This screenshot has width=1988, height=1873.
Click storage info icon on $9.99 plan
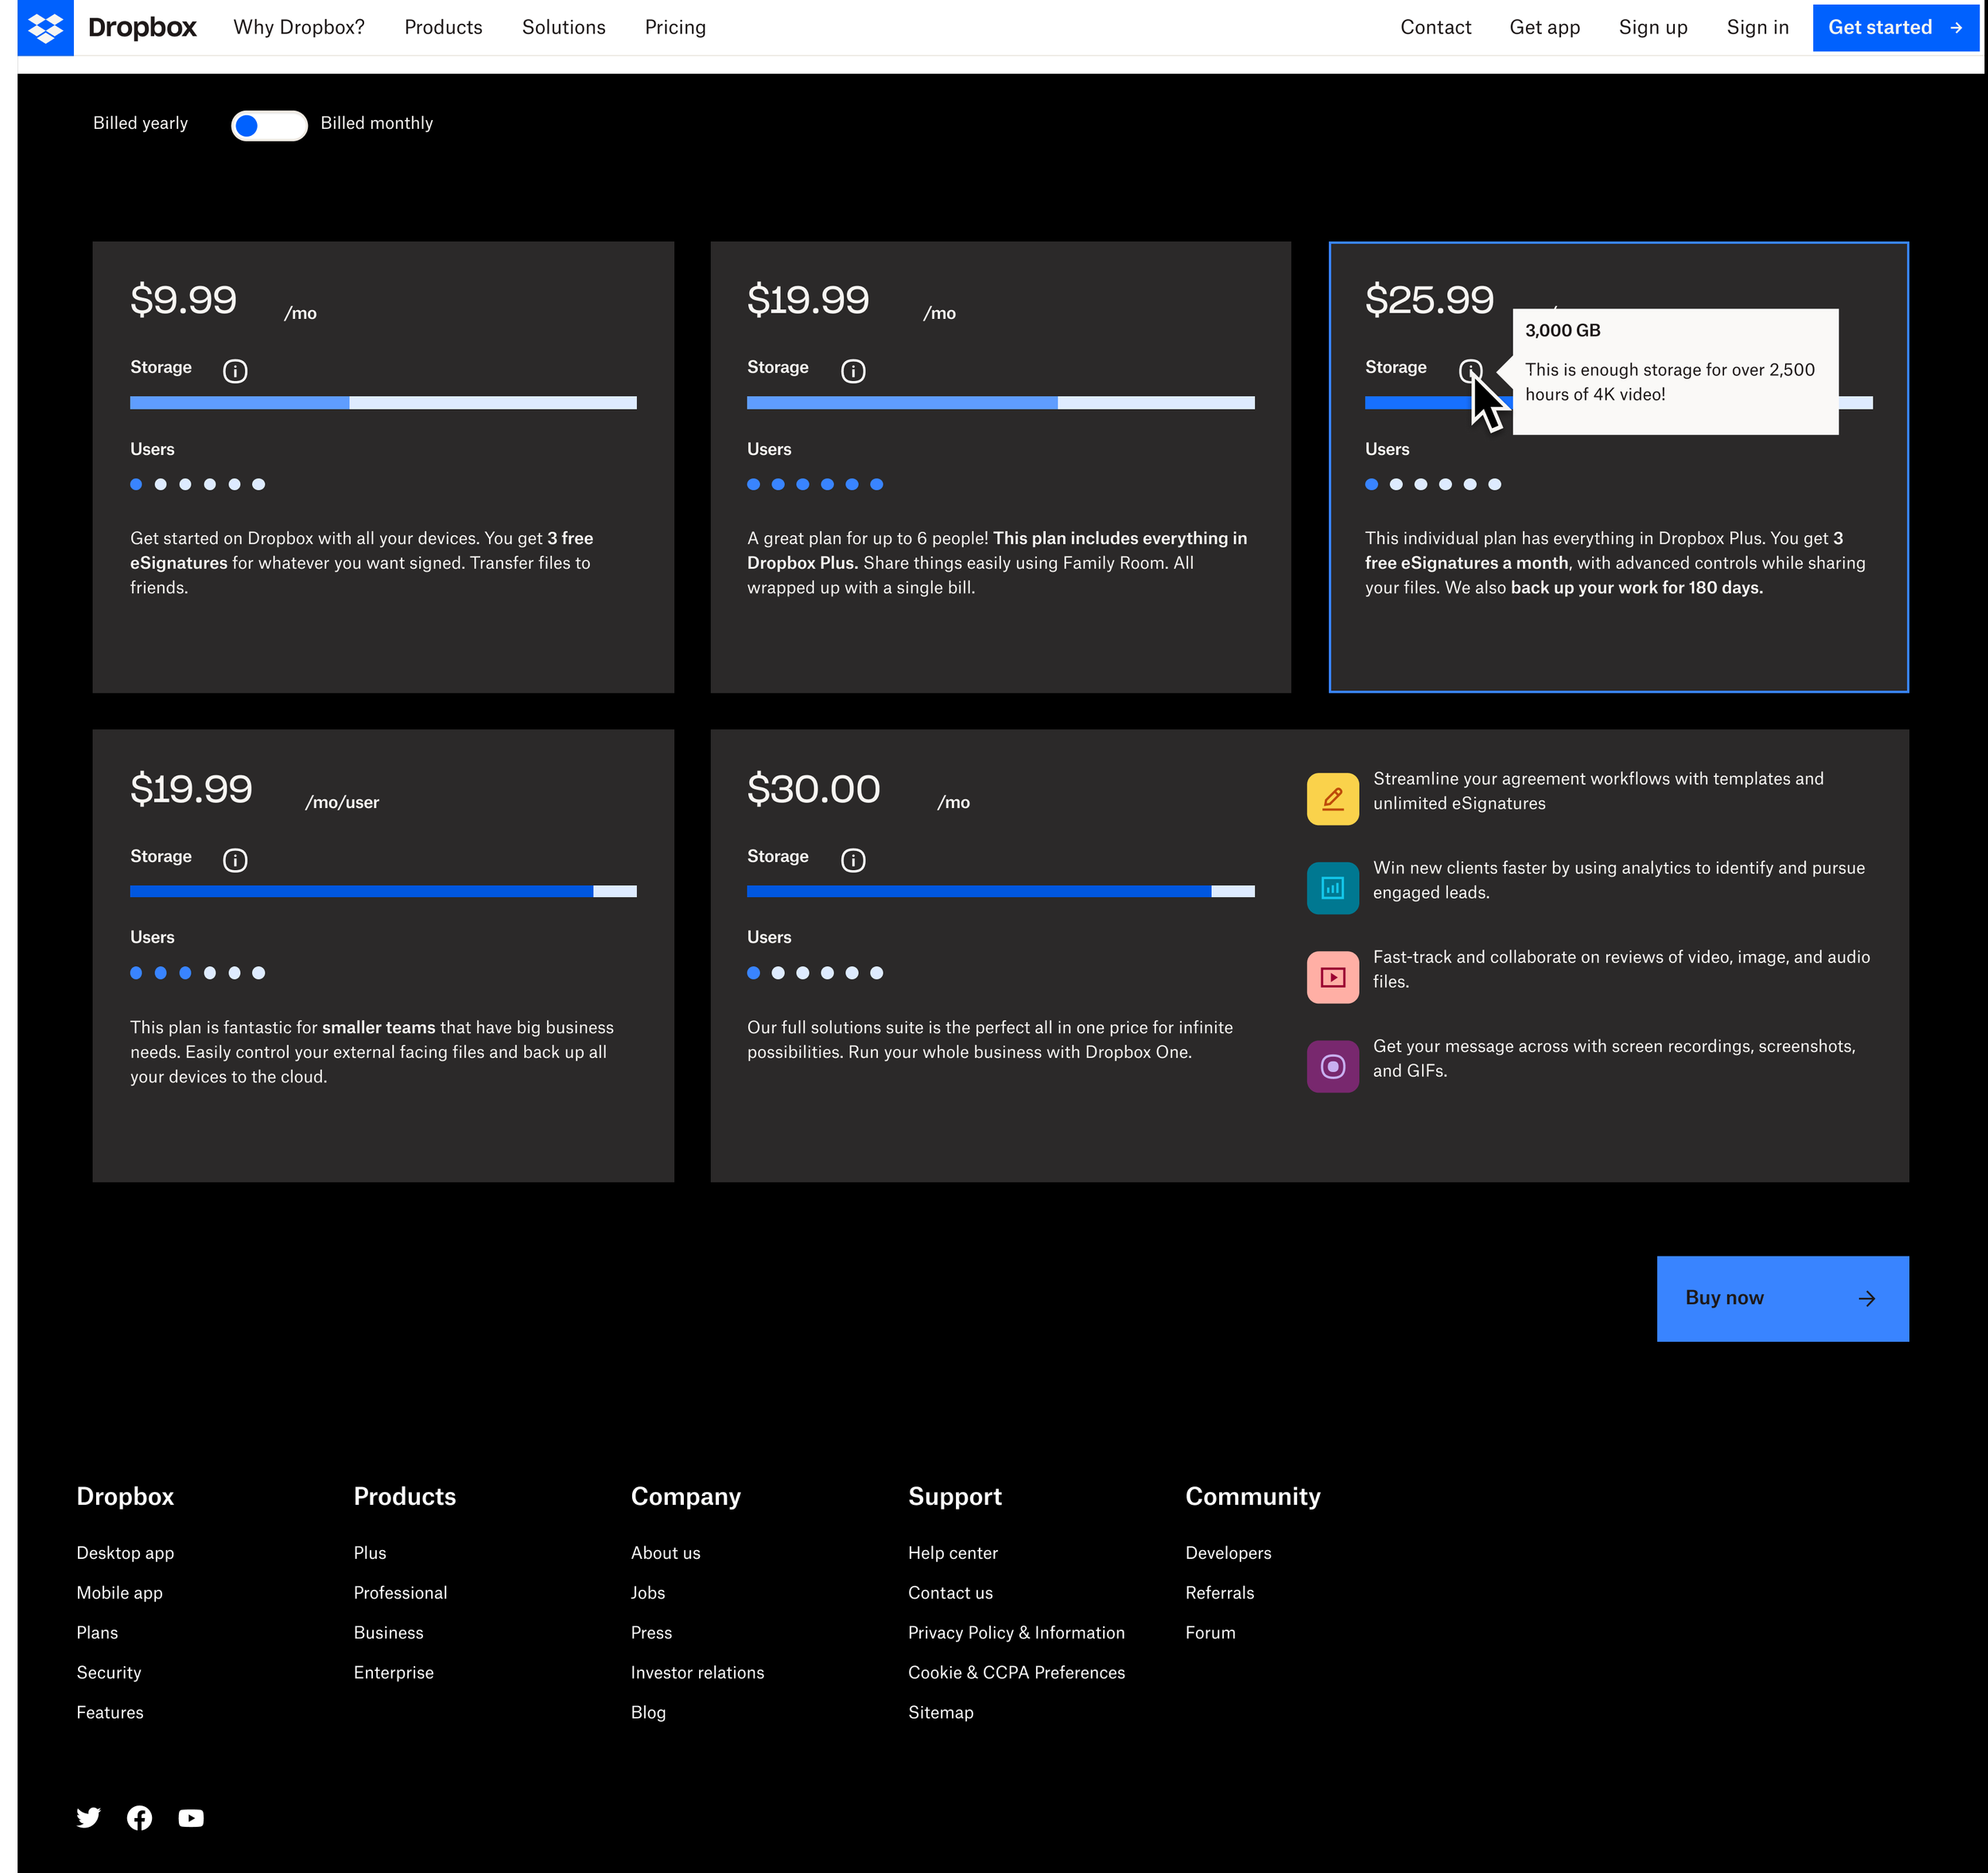[235, 371]
